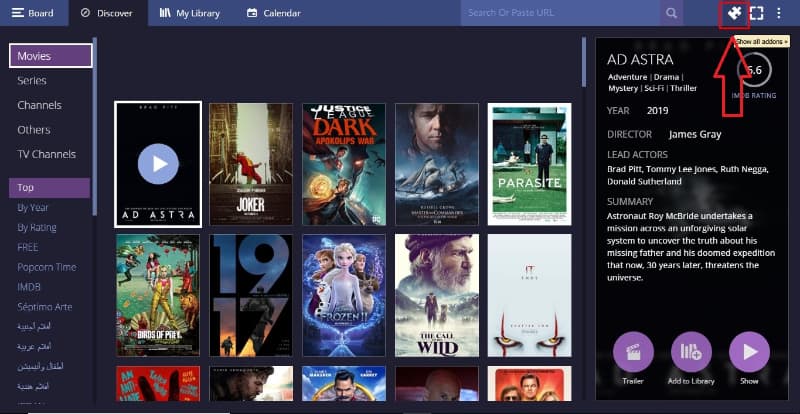800x414 pixels.
Task: Open the three-dot options menu
Action: (779, 13)
